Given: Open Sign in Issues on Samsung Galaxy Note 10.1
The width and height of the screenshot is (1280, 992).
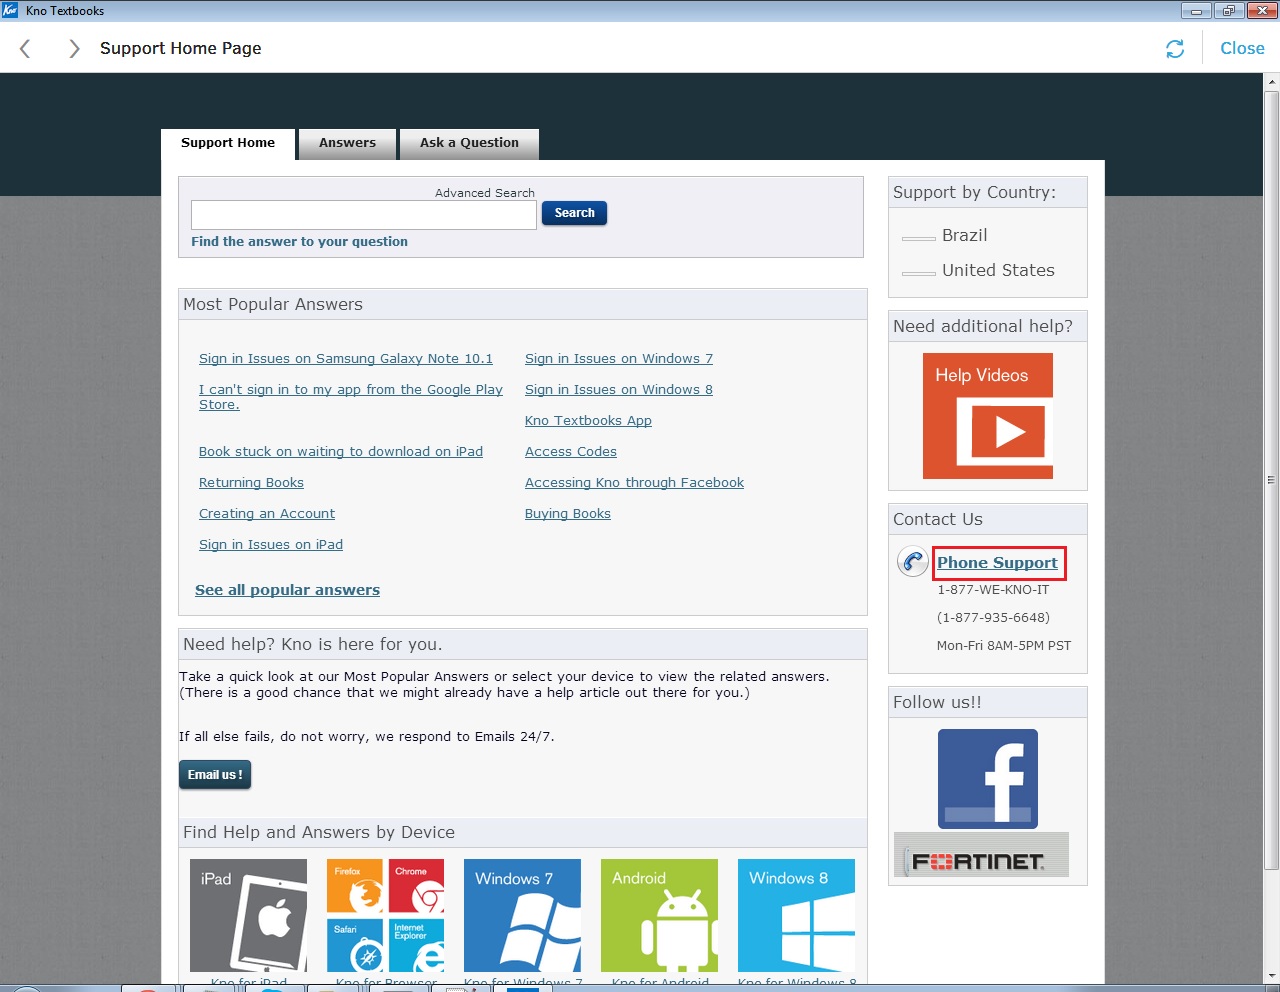Looking at the screenshot, I should pos(346,359).
